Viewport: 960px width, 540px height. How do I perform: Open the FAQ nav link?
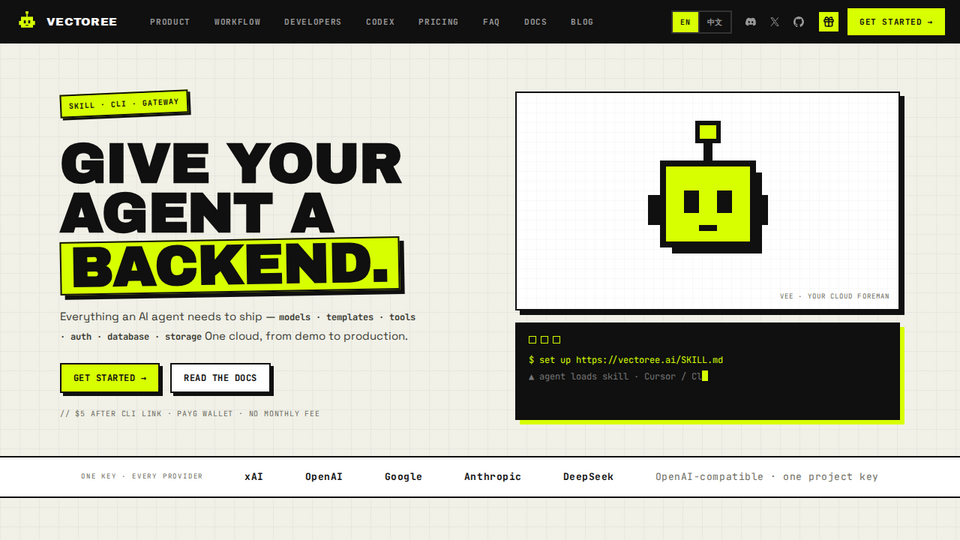(x=491, y=21)
